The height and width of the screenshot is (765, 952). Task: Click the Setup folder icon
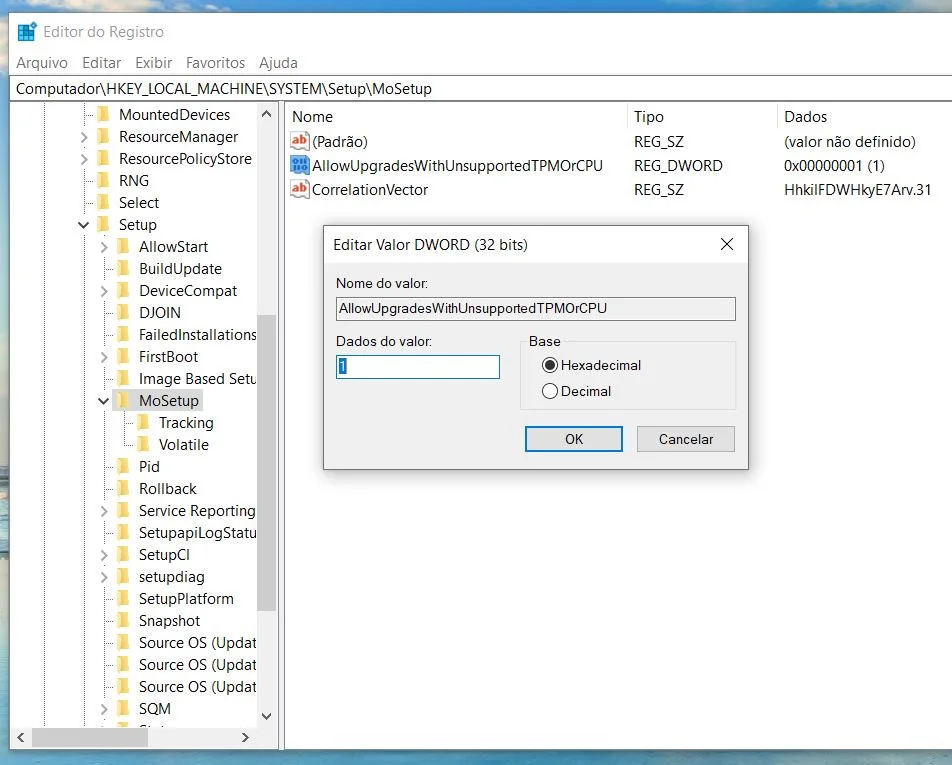click(104, 225)
